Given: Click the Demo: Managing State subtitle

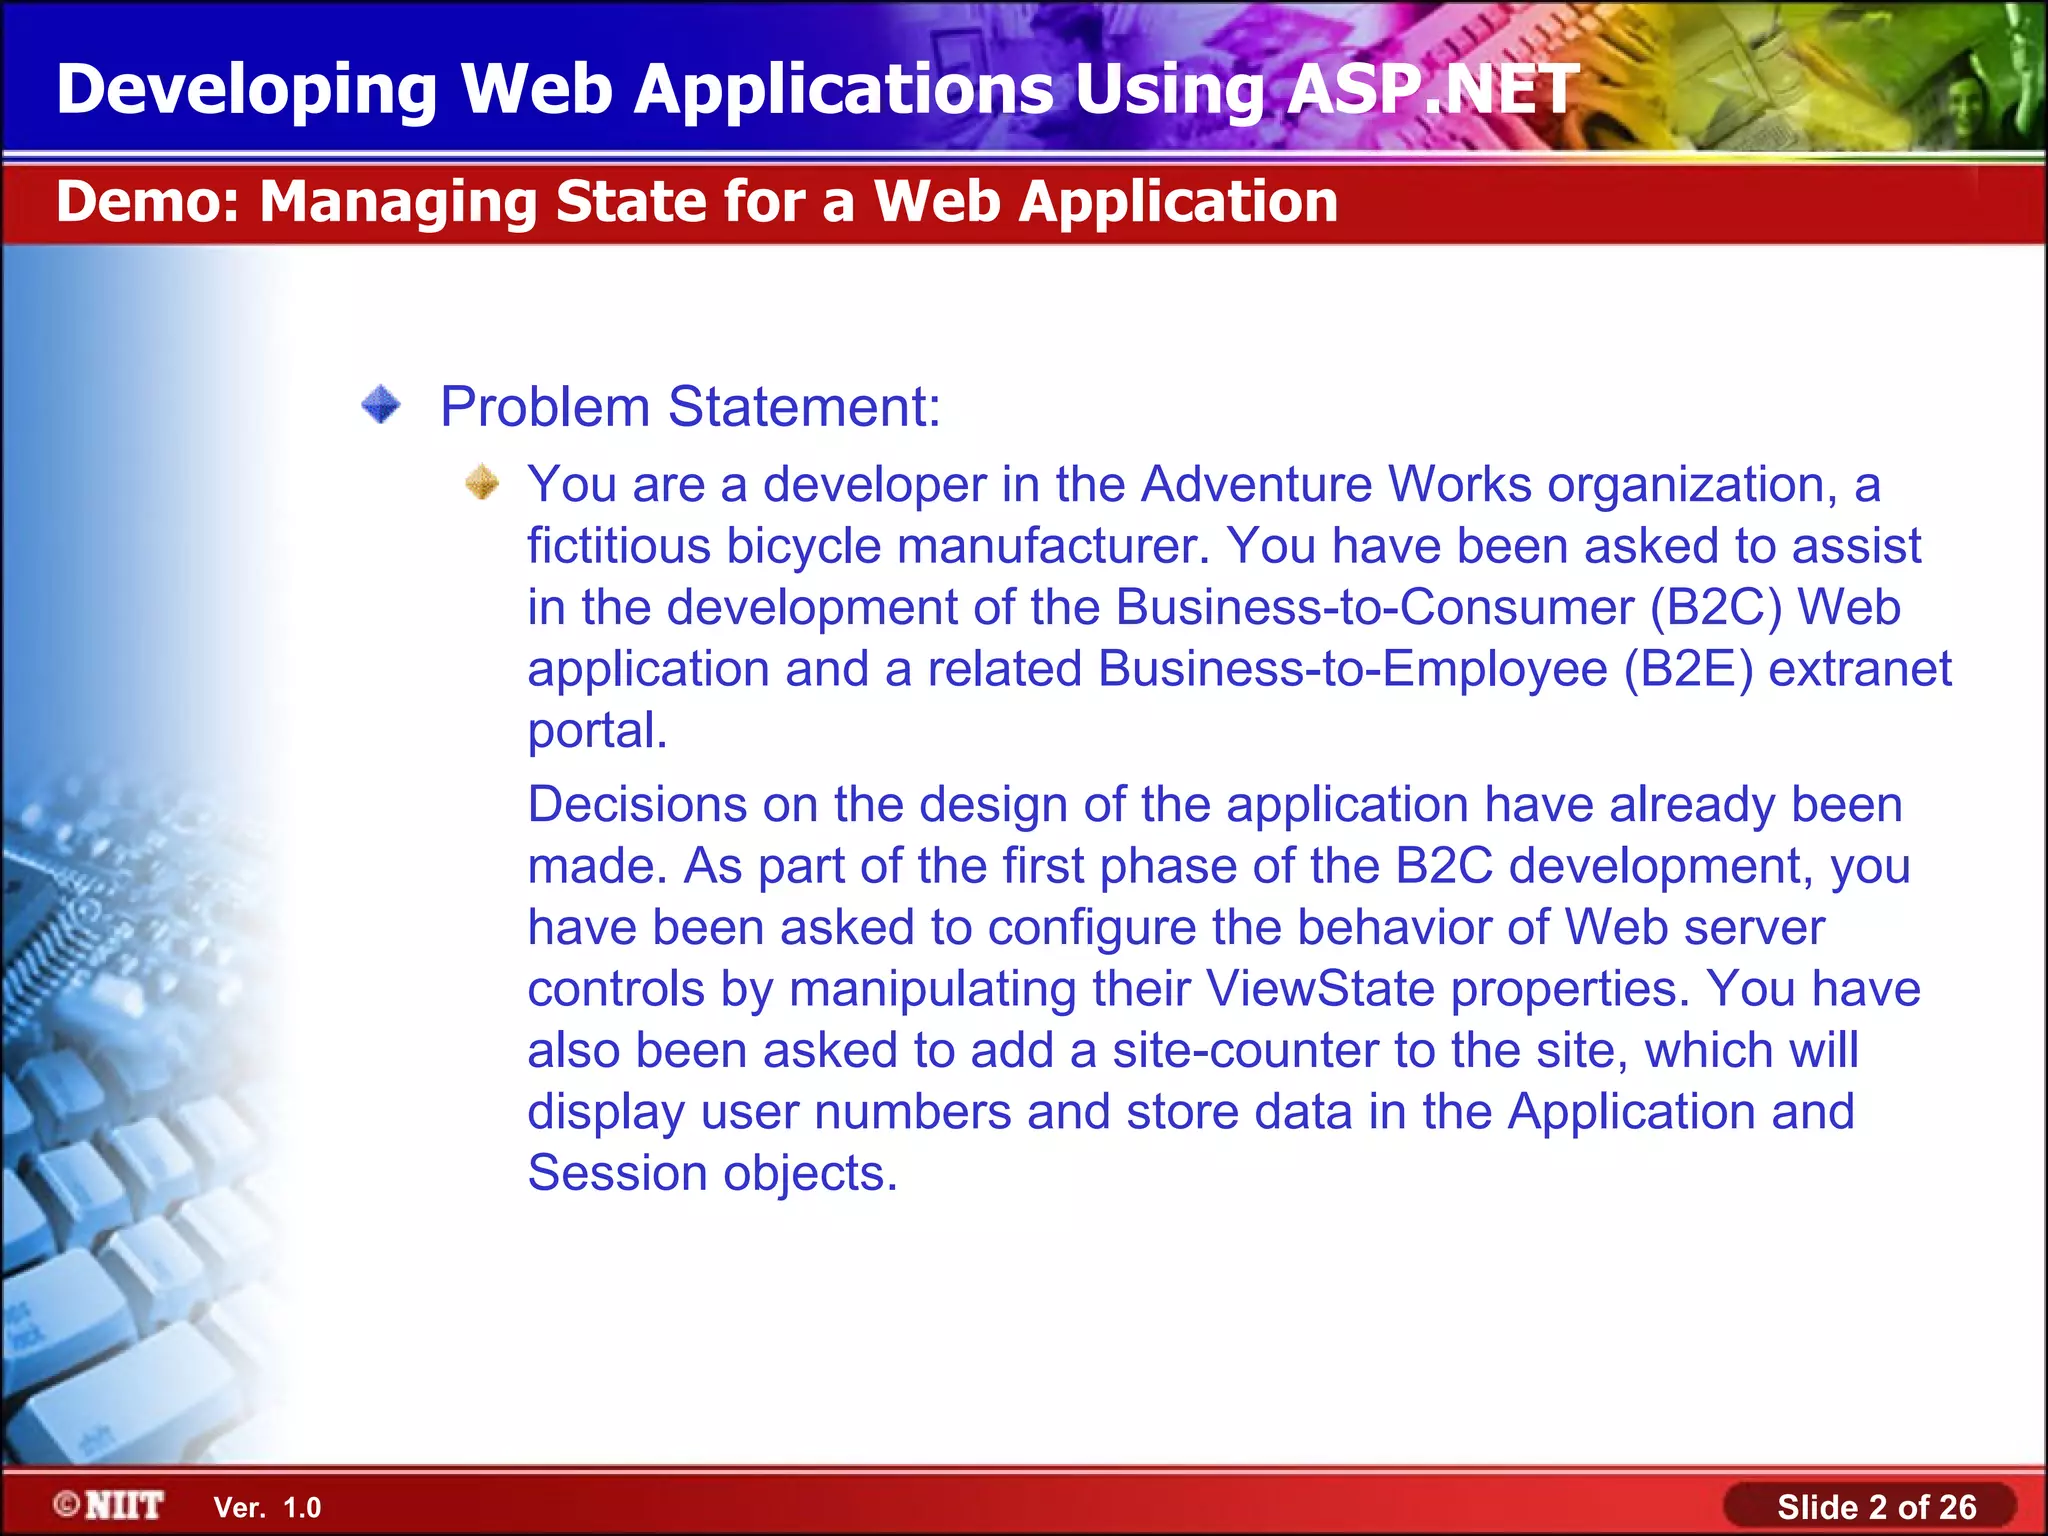Looking at the screenshot, I should click(696, 201).
